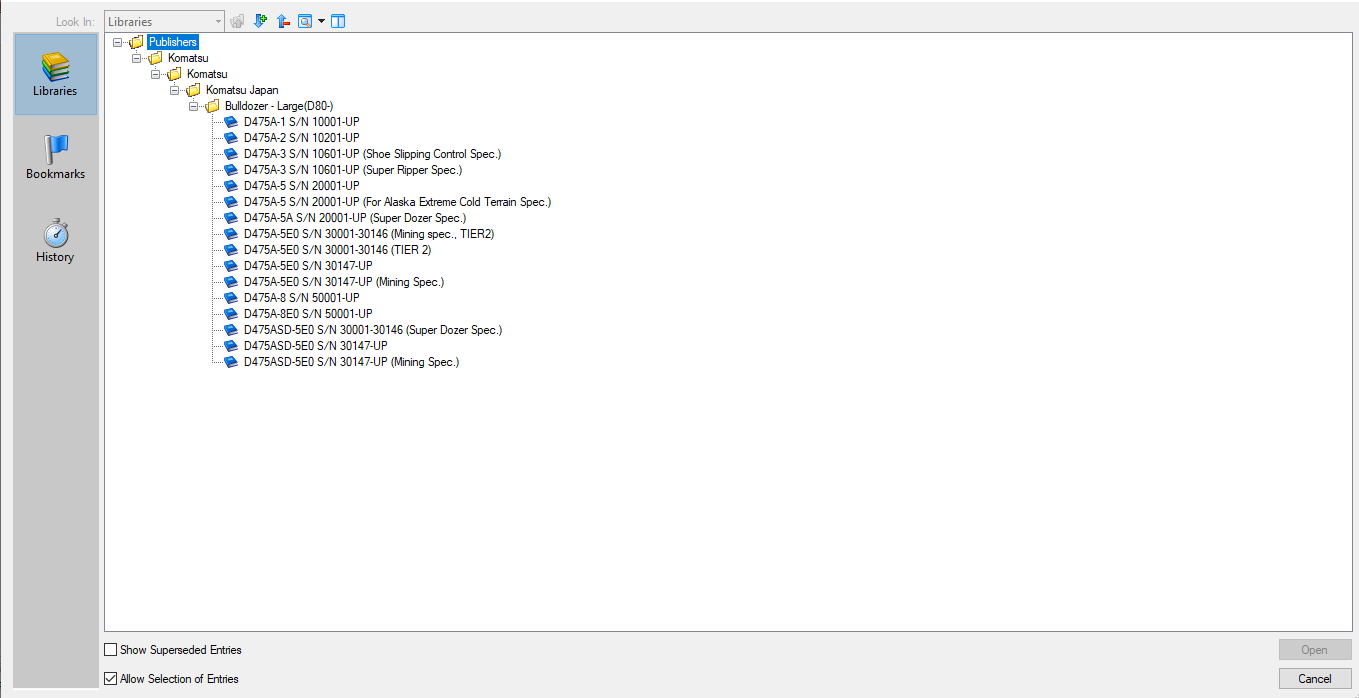Viewport: 1359px width, 698px height.
Task: Collapse the Komatsu Japan node
Action: [x=175, y=90]
